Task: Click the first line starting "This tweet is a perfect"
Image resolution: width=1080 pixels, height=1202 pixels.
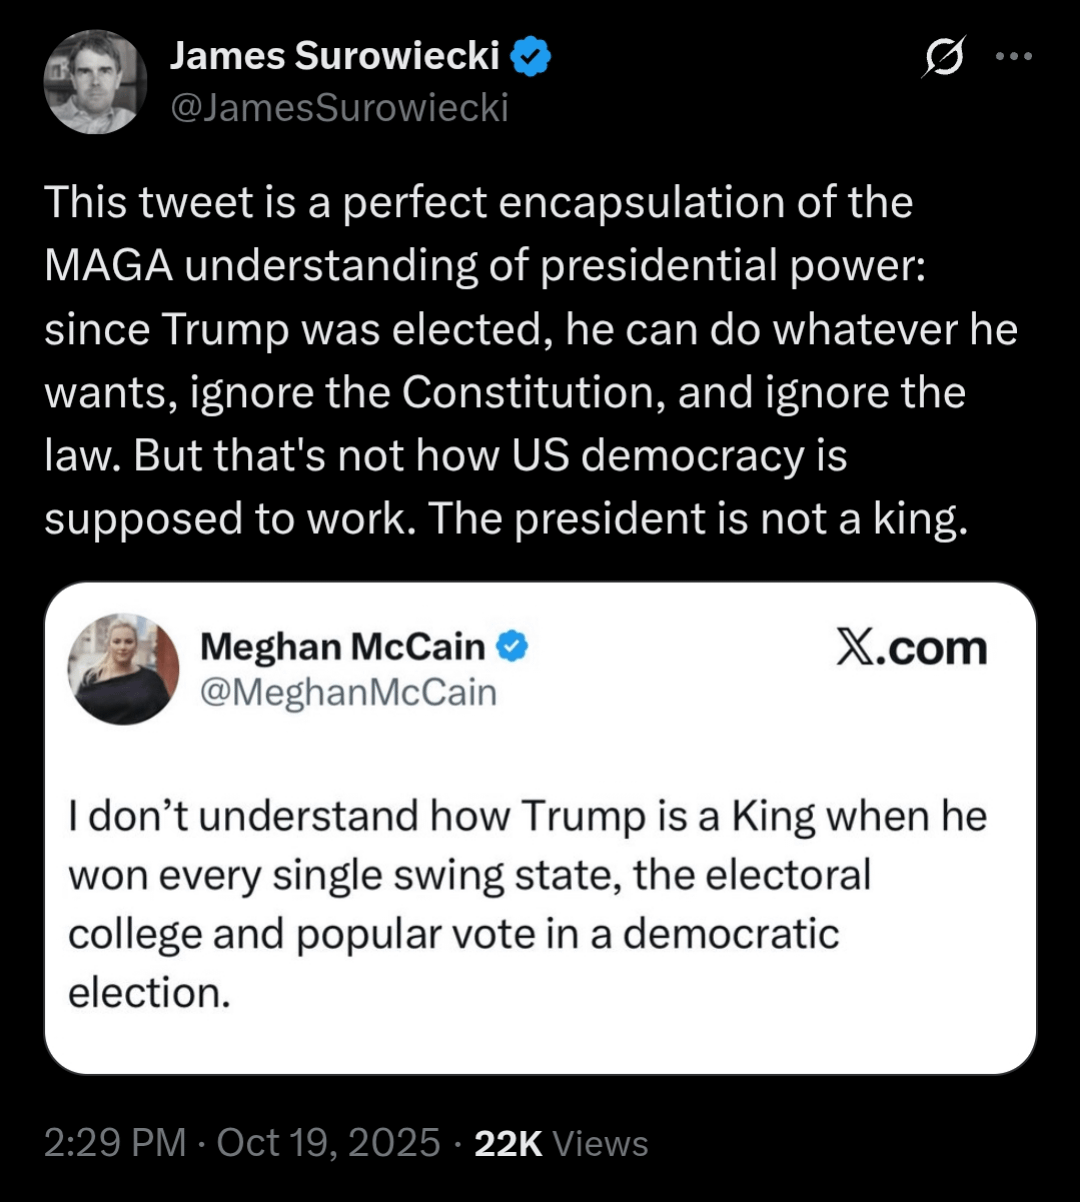Action: click(478, 202)
